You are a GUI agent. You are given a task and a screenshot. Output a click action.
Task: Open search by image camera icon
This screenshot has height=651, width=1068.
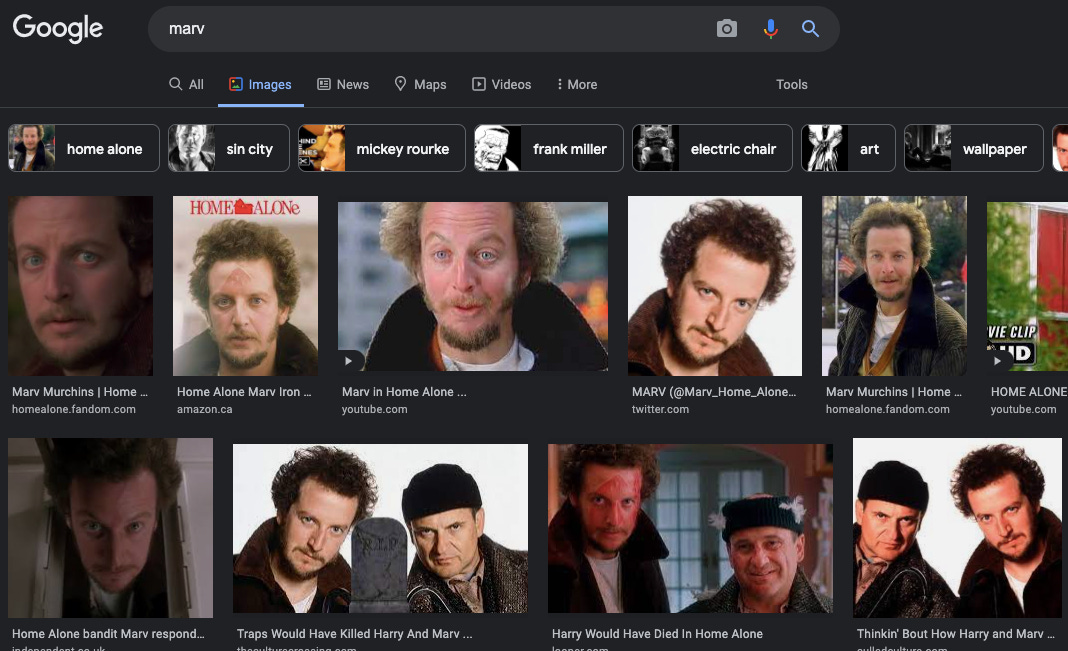click(x=727, y=29)
